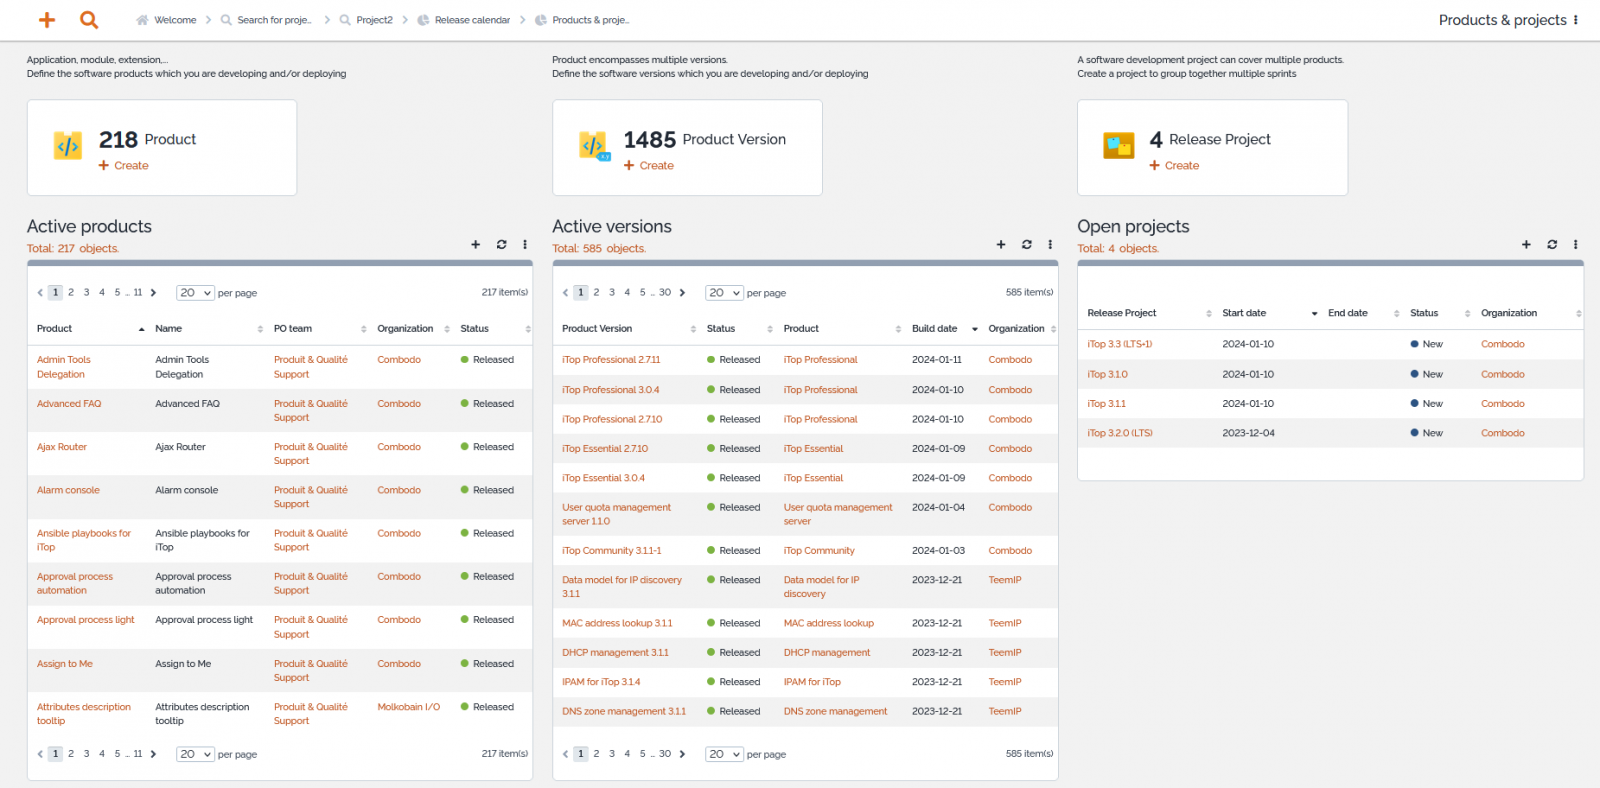This screenshot has width=1600, height=788.
Task: Open DNS zone management 3.1.1 version
Action: pyautogui.click(x=624, y=712)
